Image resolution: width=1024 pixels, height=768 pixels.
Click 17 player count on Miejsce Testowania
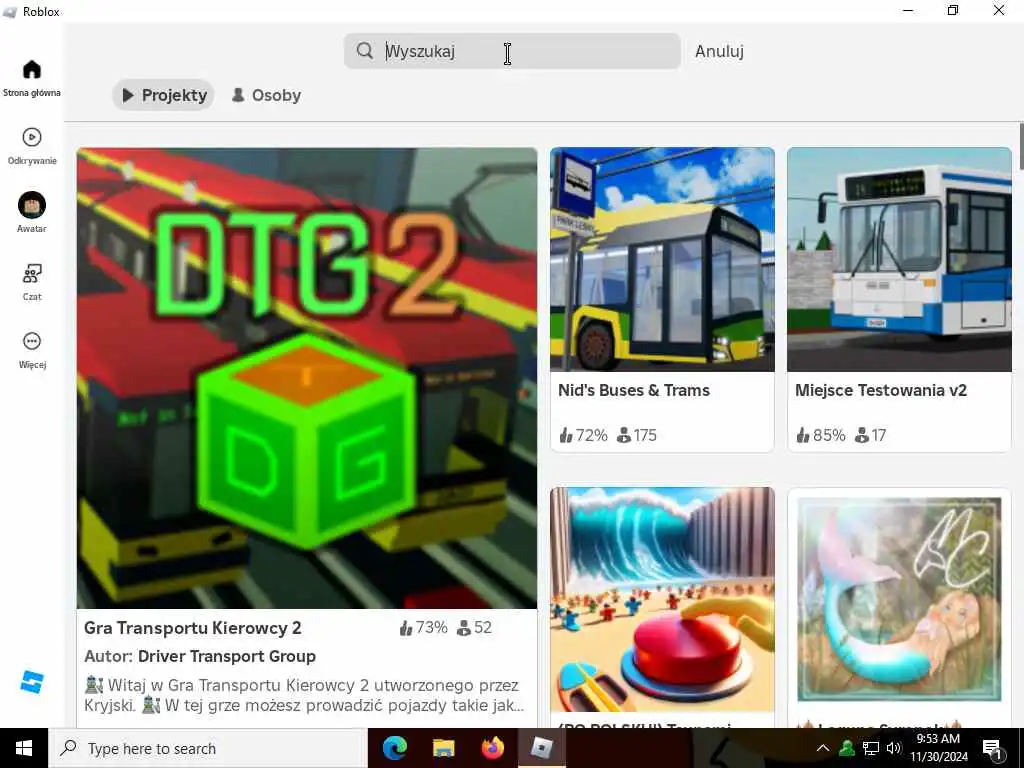pyautogui.click(x=871, y=435)
